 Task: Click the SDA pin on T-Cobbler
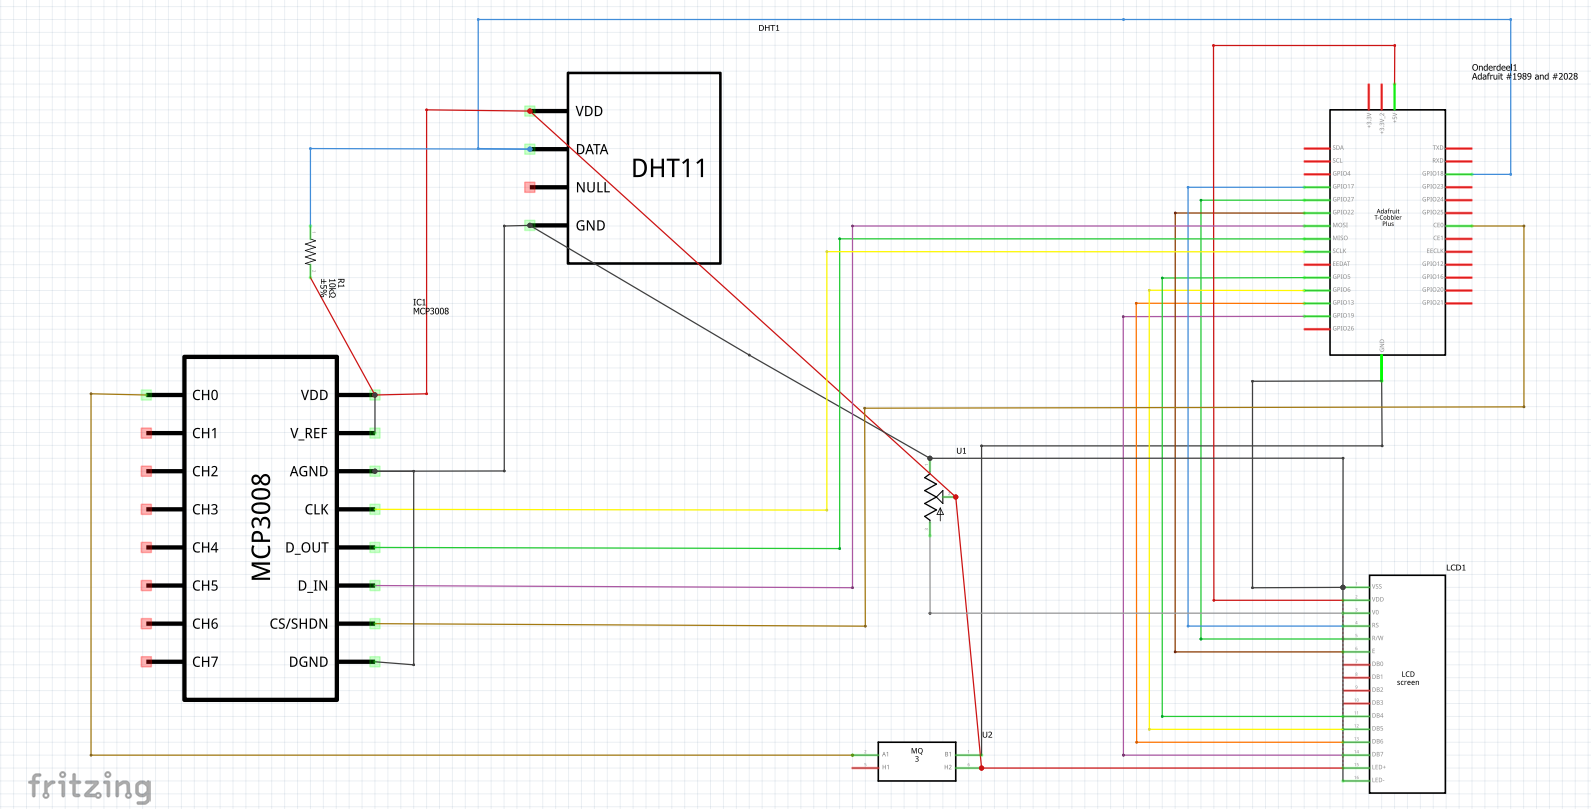pos(1338,148)
